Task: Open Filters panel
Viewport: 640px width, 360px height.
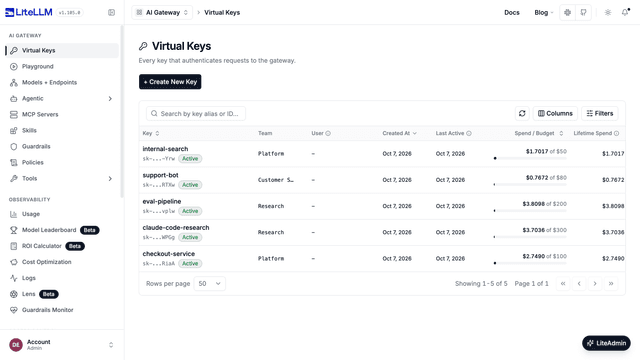Action: pyautogui.click(x=600, y=113)
